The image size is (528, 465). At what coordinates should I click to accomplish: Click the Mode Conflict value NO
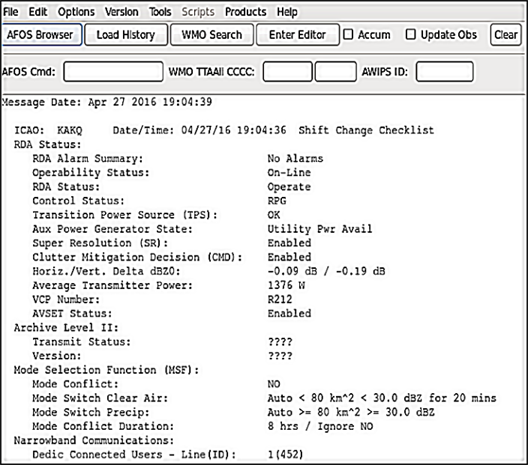pyautogui.click(x=274, y=384)
